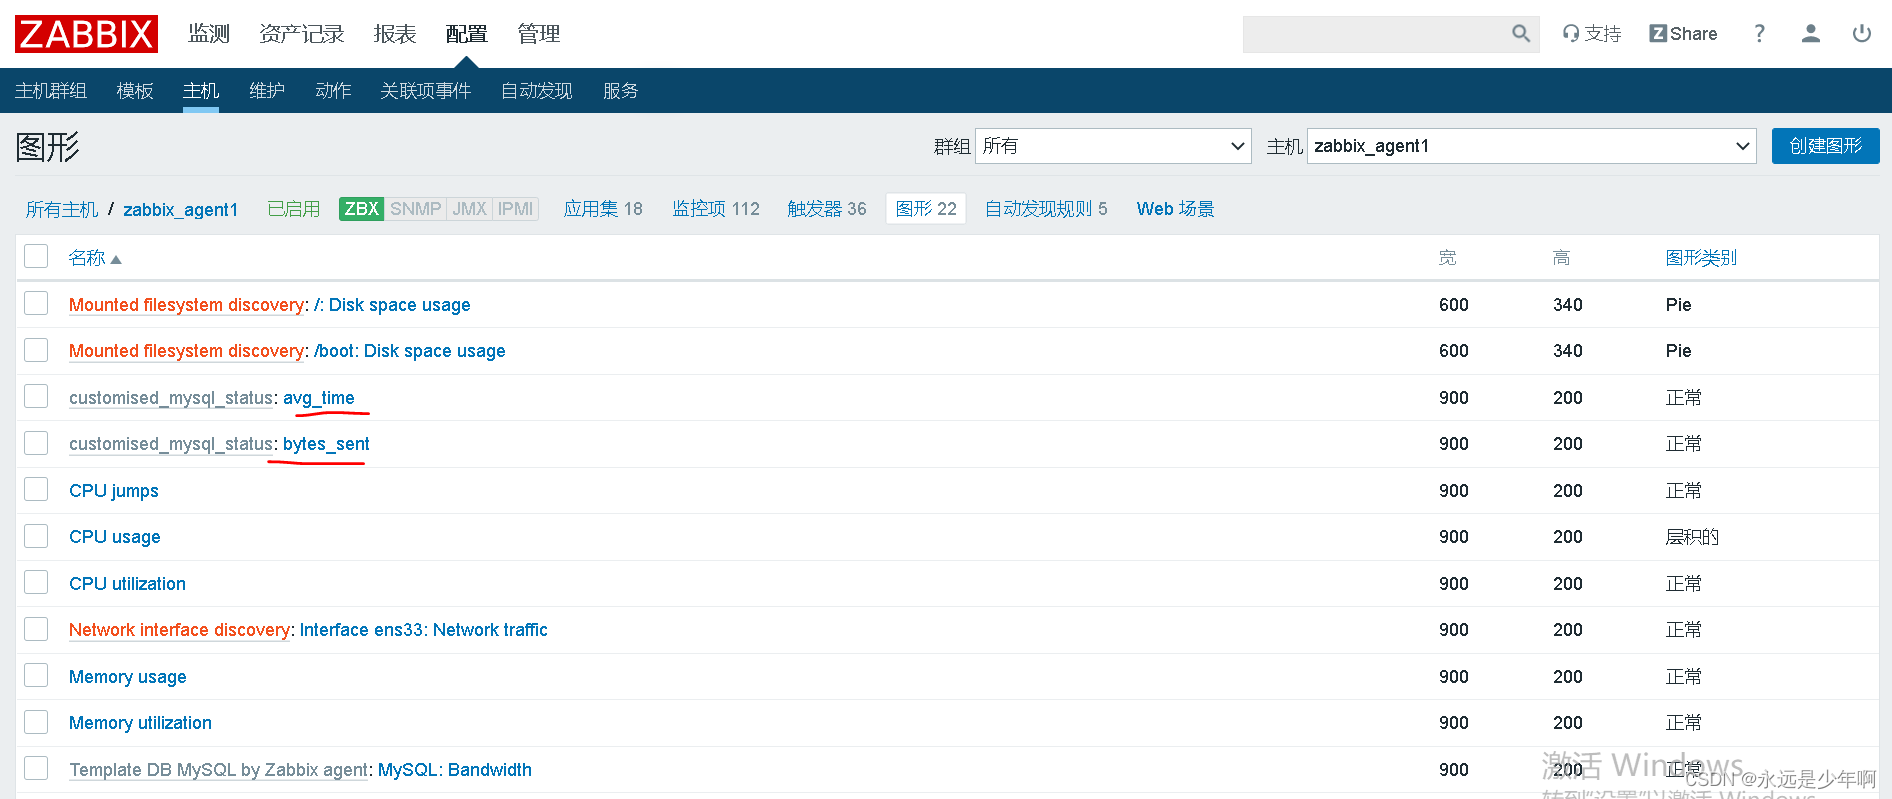
Task: Click the ZBX availability badge
Action: click(x=361, y=209)
